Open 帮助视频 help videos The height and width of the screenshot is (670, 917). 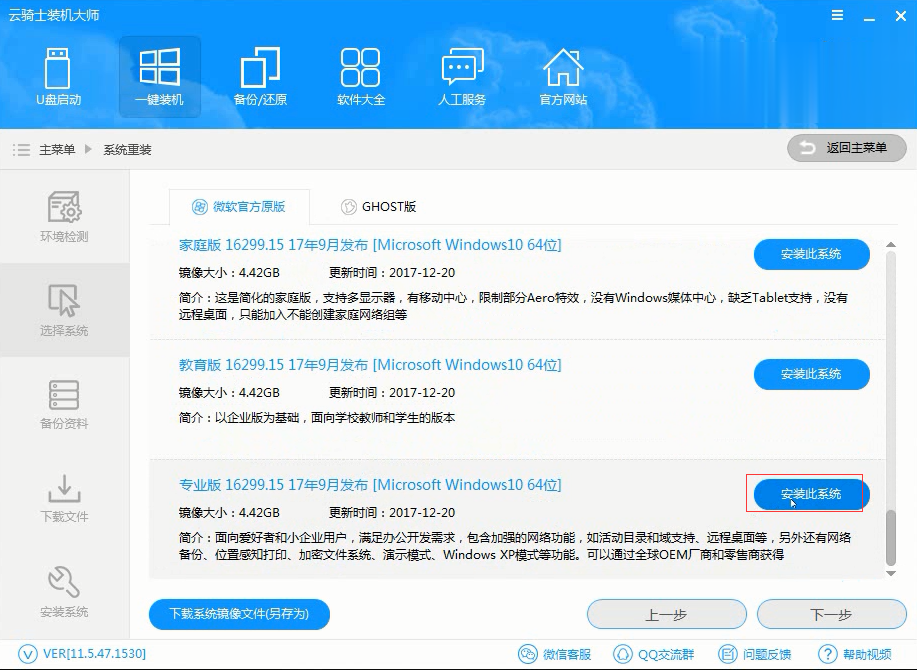tap(854, 654)
